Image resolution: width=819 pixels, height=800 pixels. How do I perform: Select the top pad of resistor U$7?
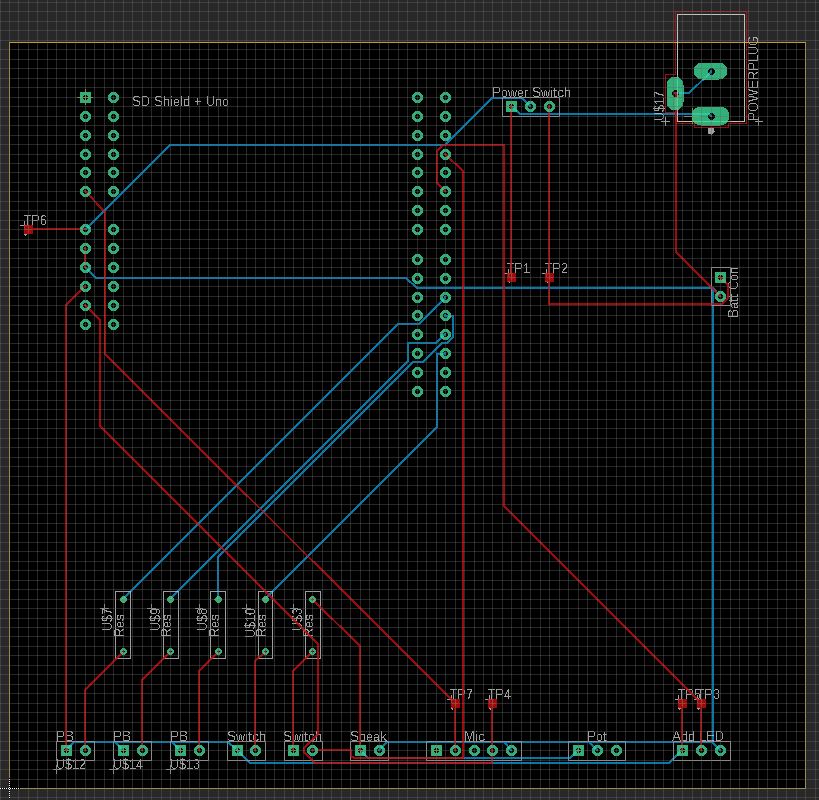[x=123, y=599]
